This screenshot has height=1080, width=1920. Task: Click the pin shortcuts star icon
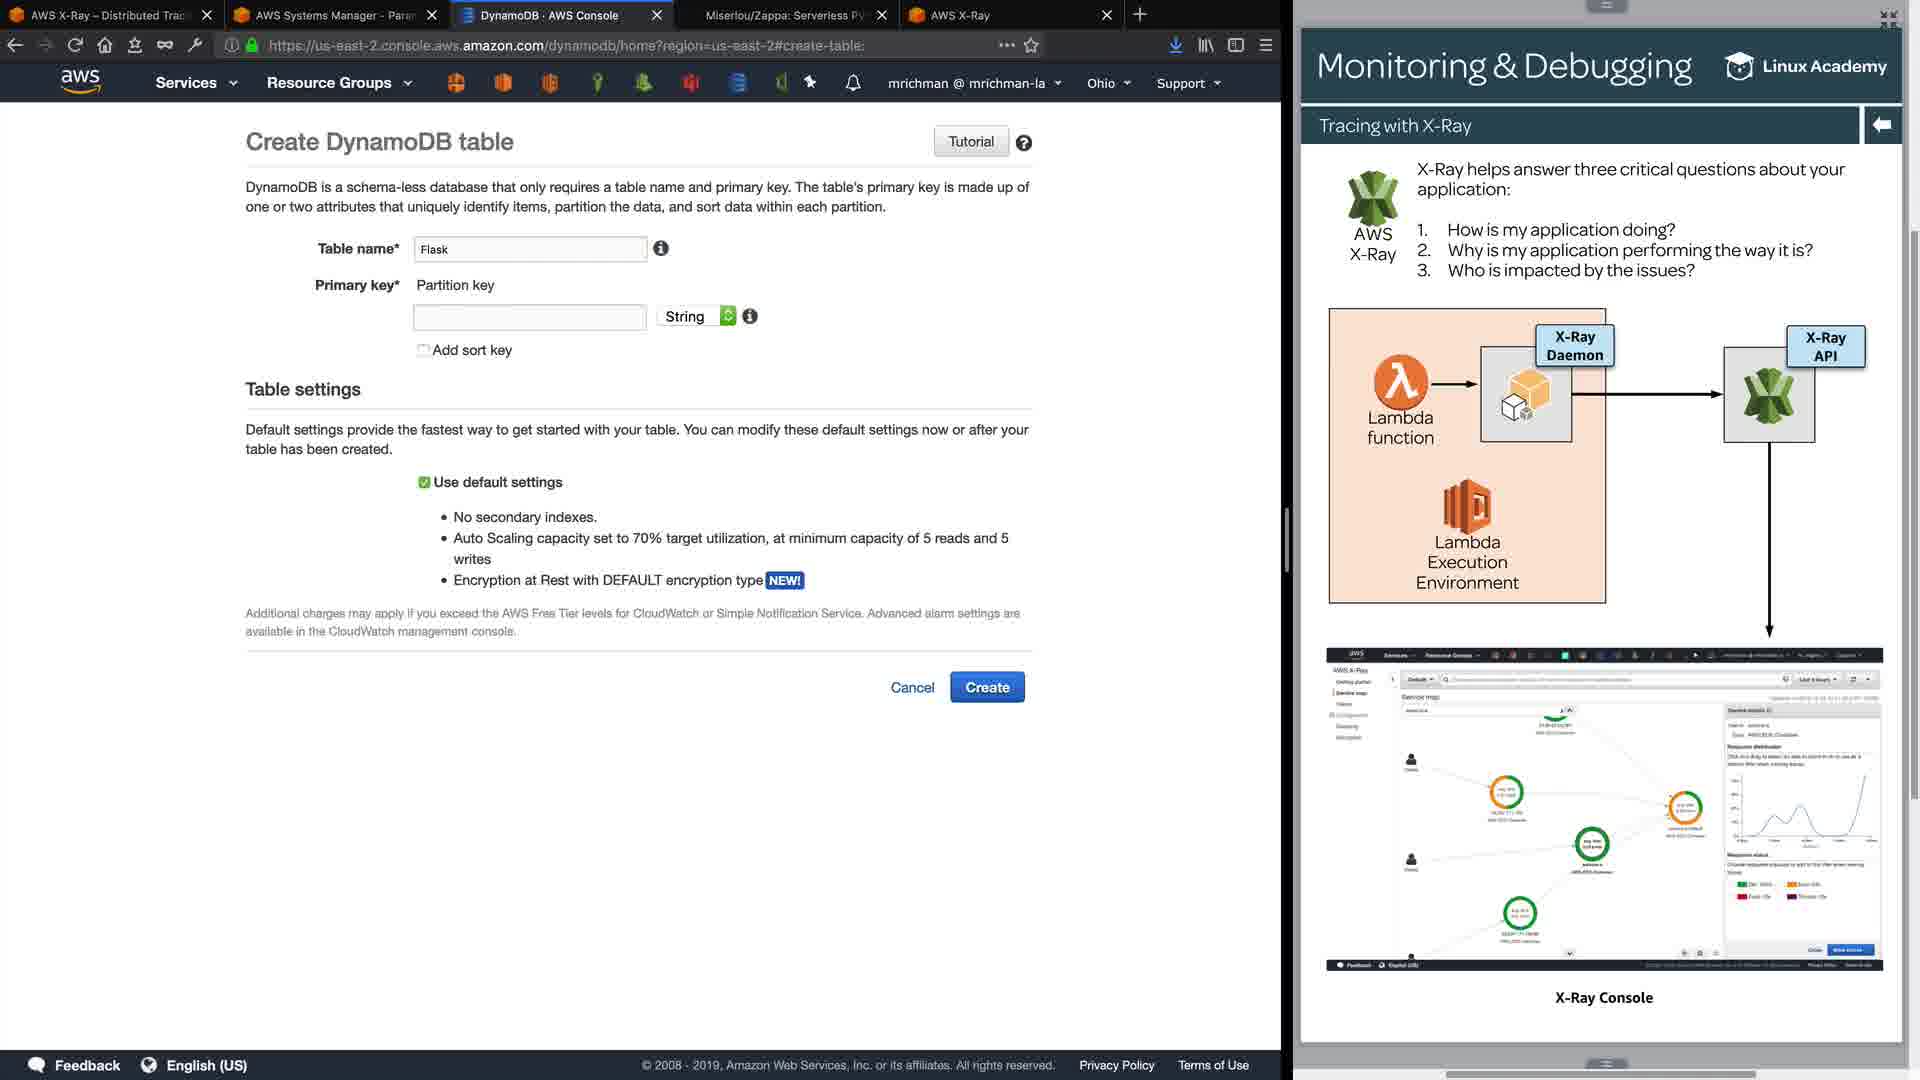(x=810, y=83)
